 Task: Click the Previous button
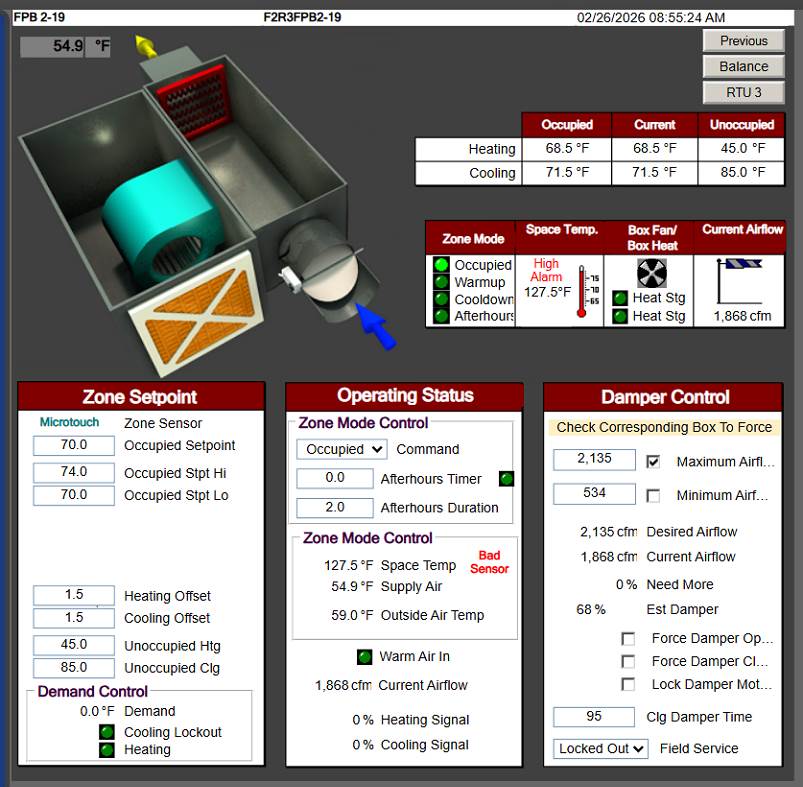coord(743,41)
